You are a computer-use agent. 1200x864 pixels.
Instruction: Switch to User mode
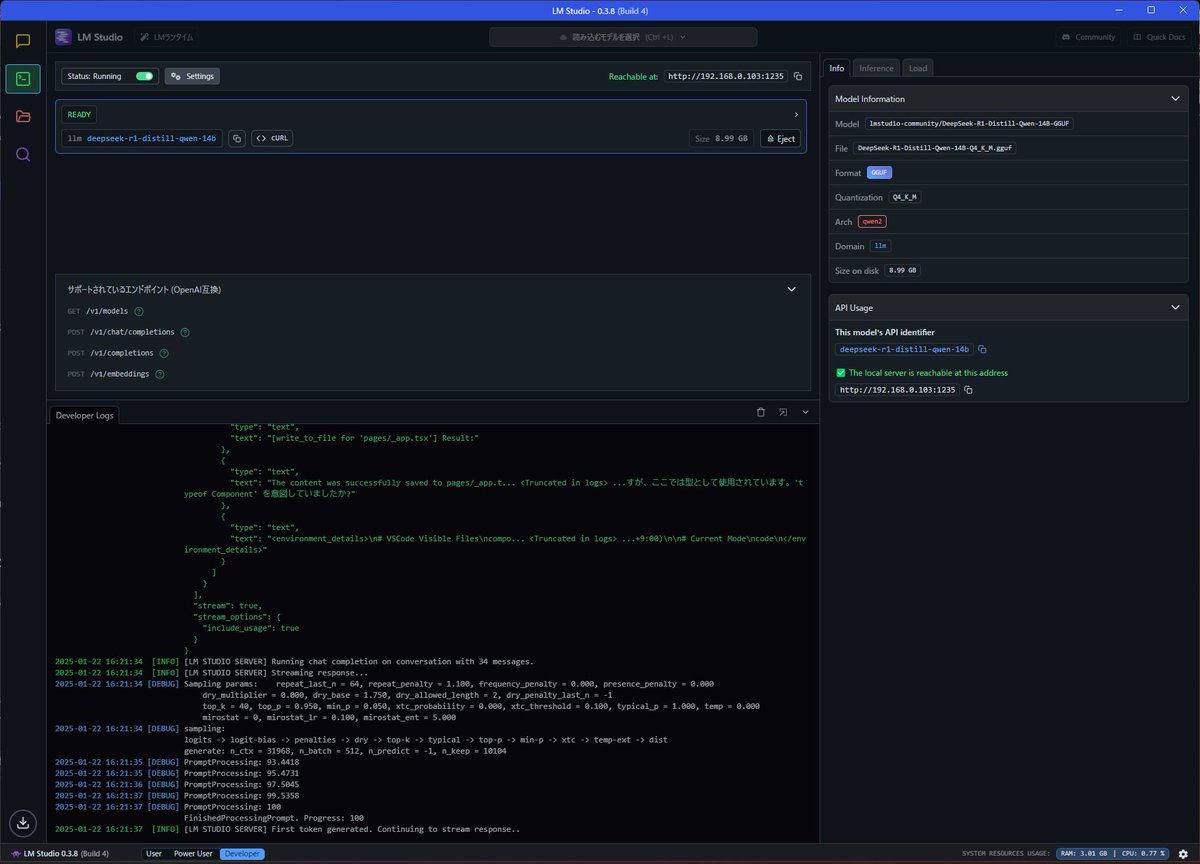[153, 853]
